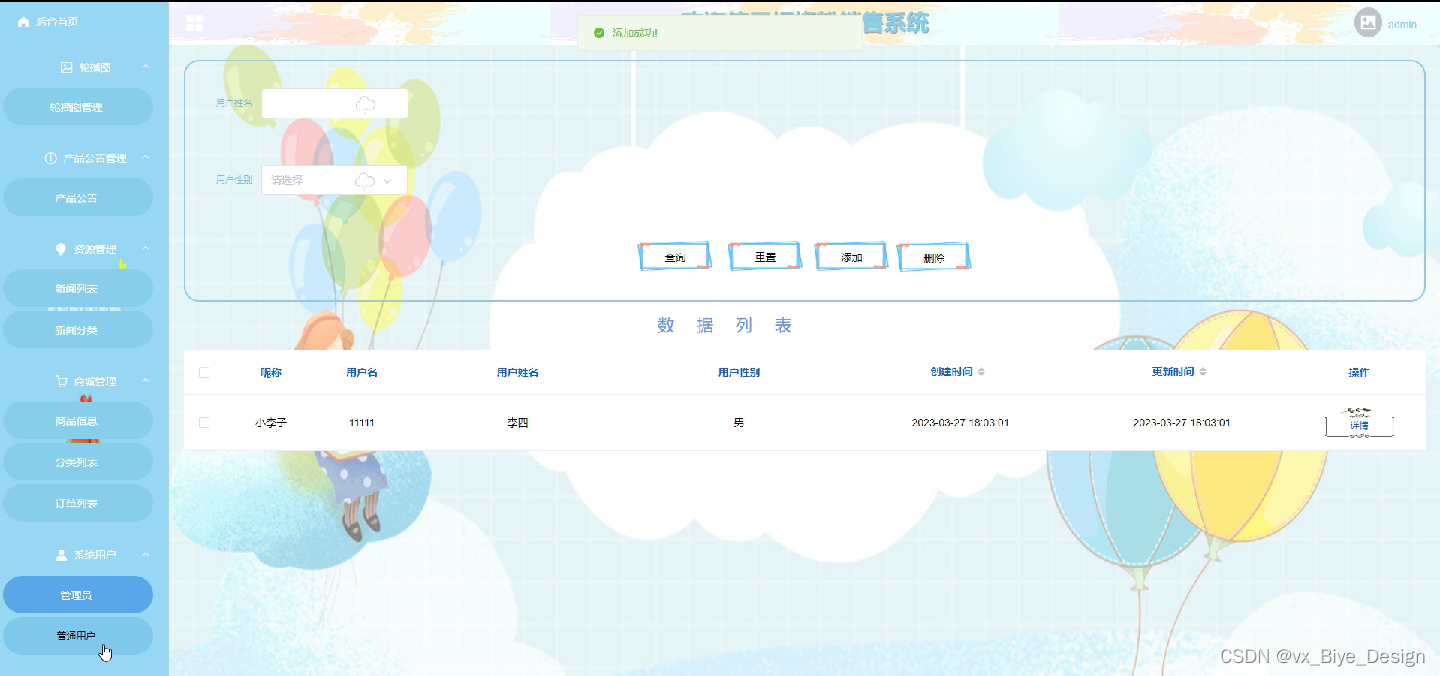The image size is (1440, 676).
Task: Focus the 用户姓名 input field
Action: (334, 104)
